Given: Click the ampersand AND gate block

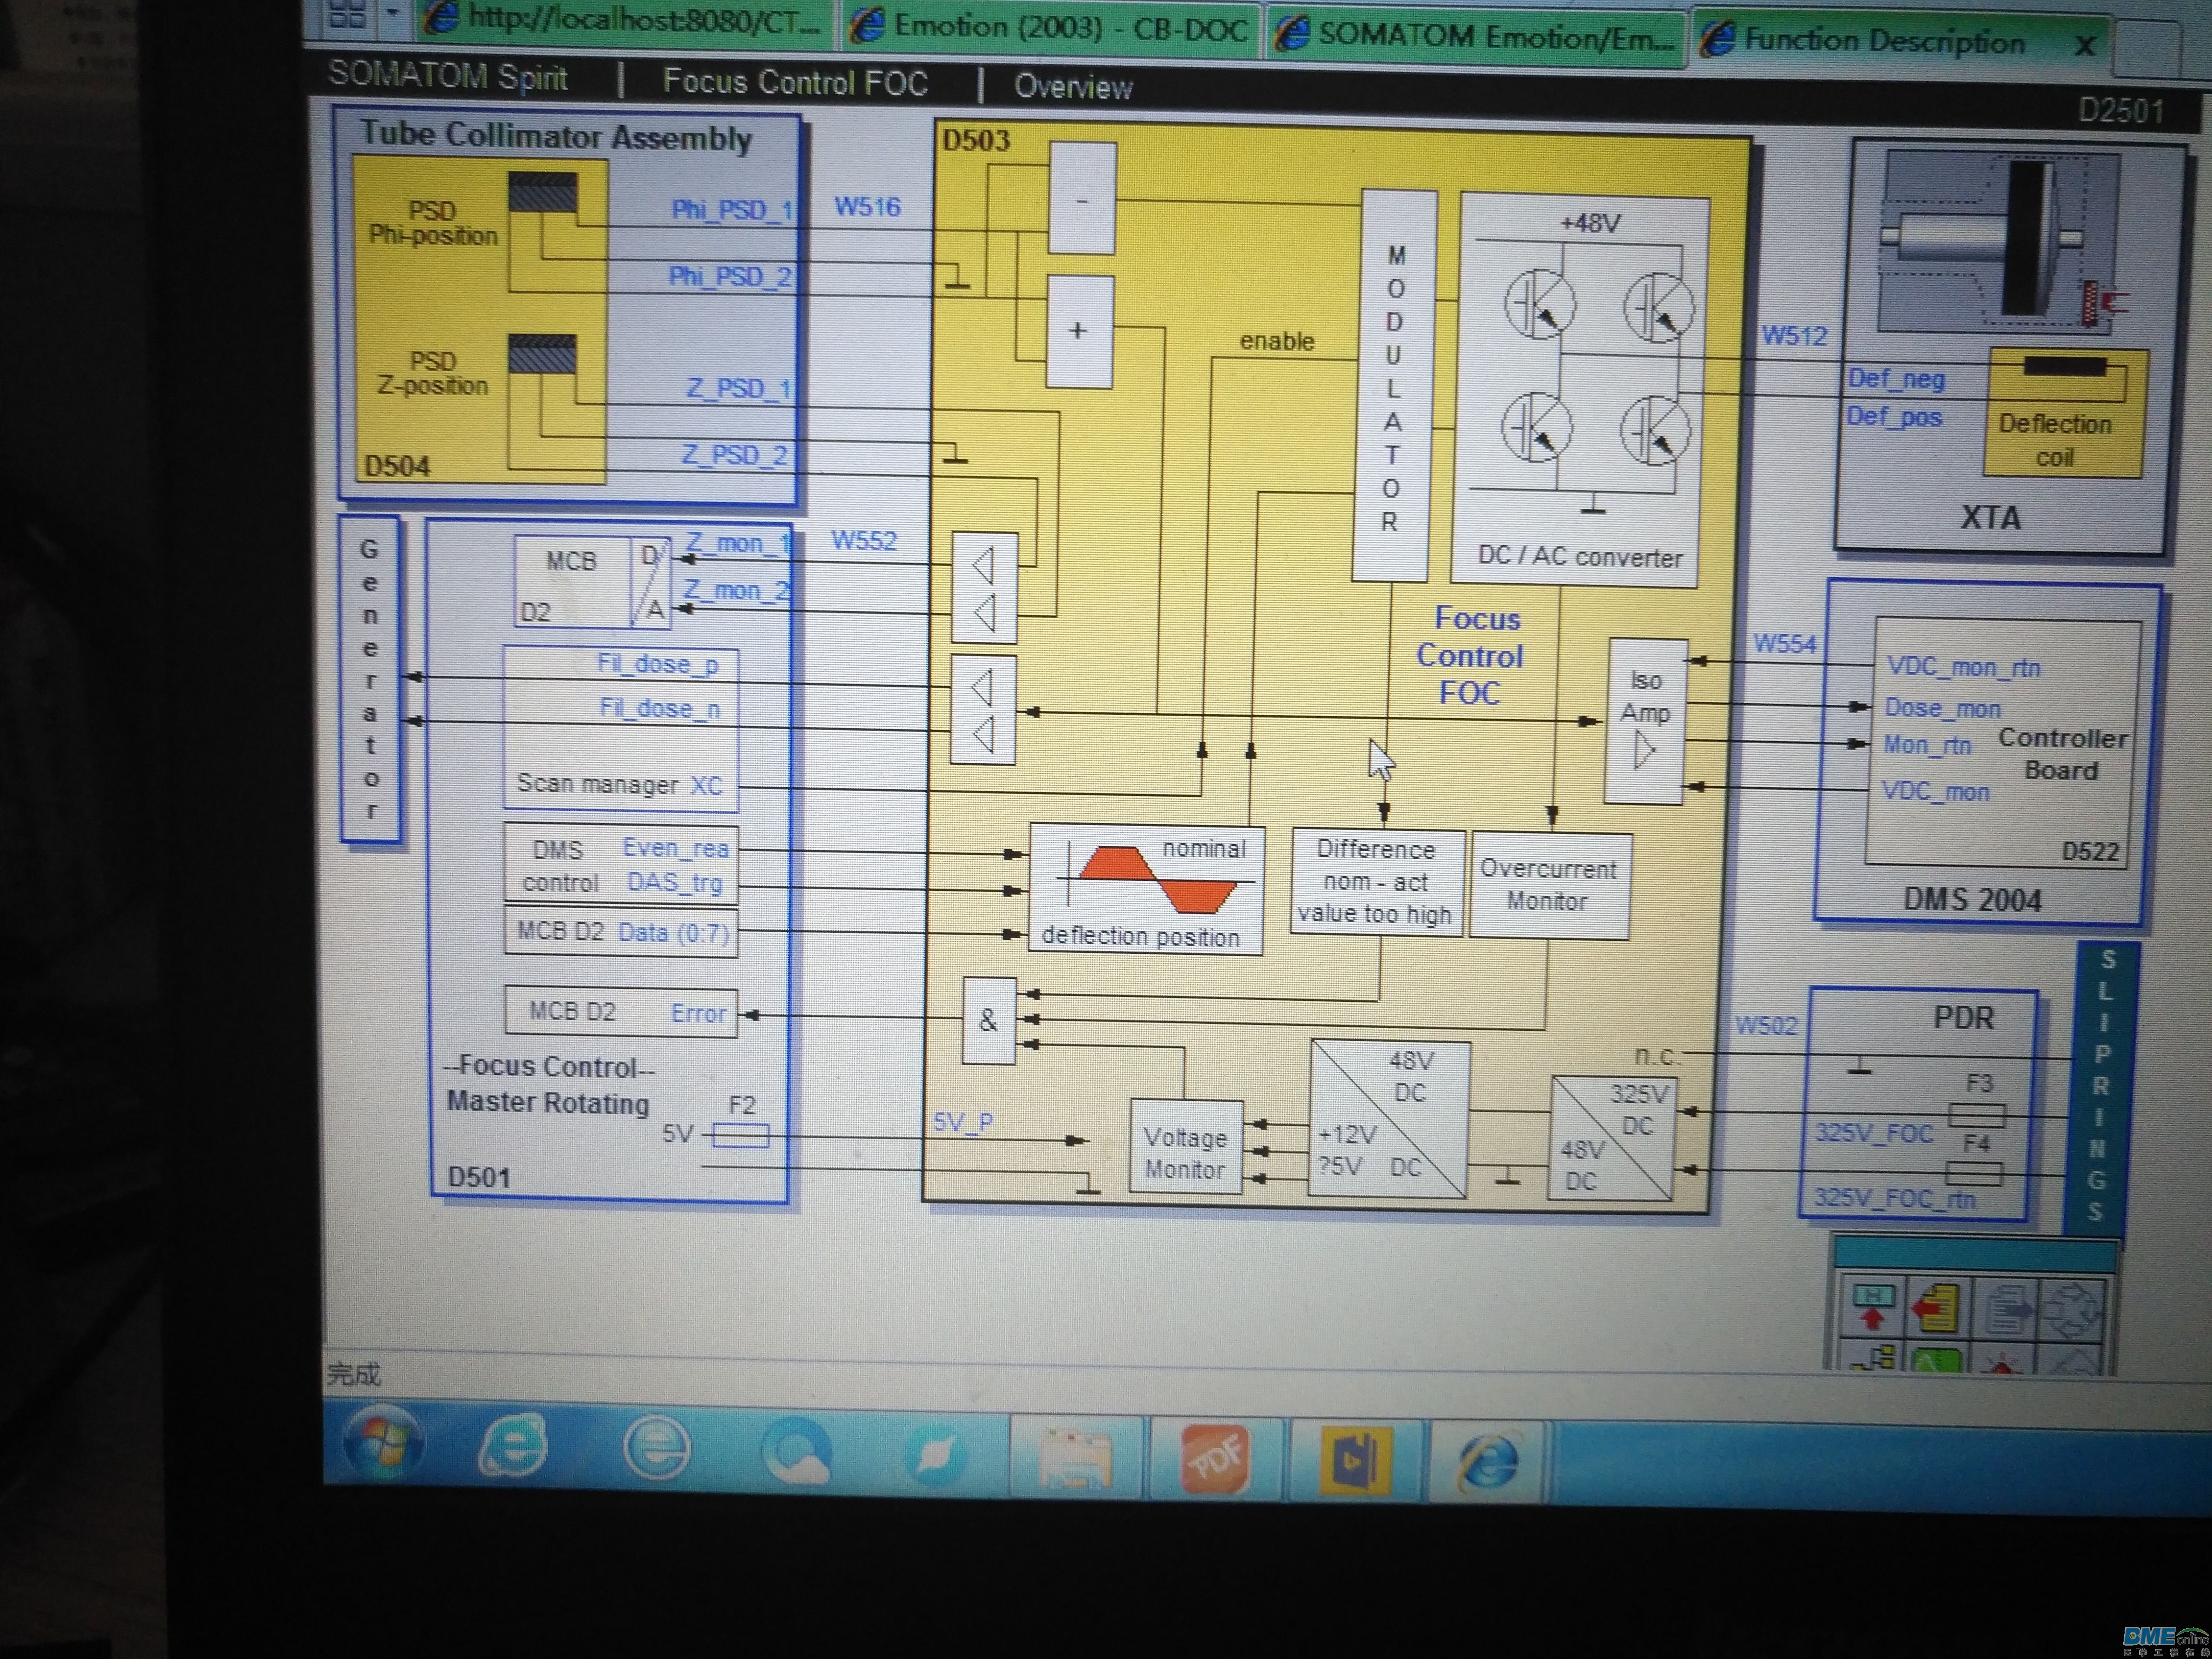Looking at the screenshot, I should [x=988, y=1020].
